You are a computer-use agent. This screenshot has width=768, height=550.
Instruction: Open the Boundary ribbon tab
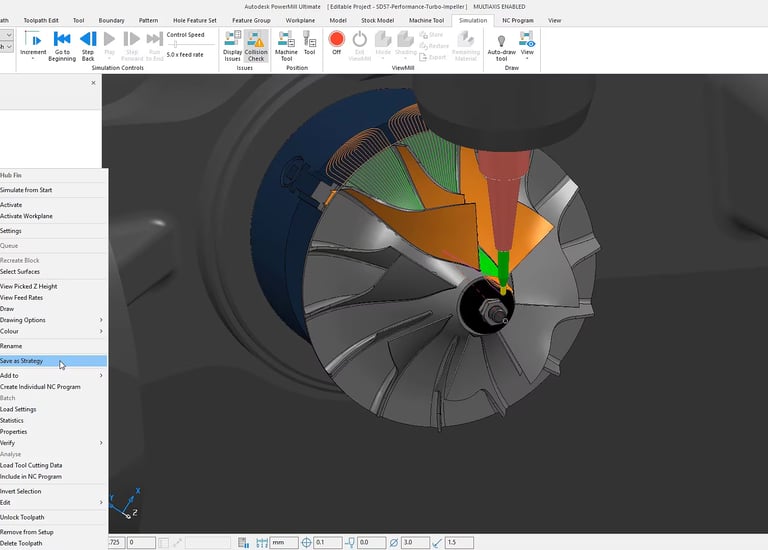click(x=111, y=21)
